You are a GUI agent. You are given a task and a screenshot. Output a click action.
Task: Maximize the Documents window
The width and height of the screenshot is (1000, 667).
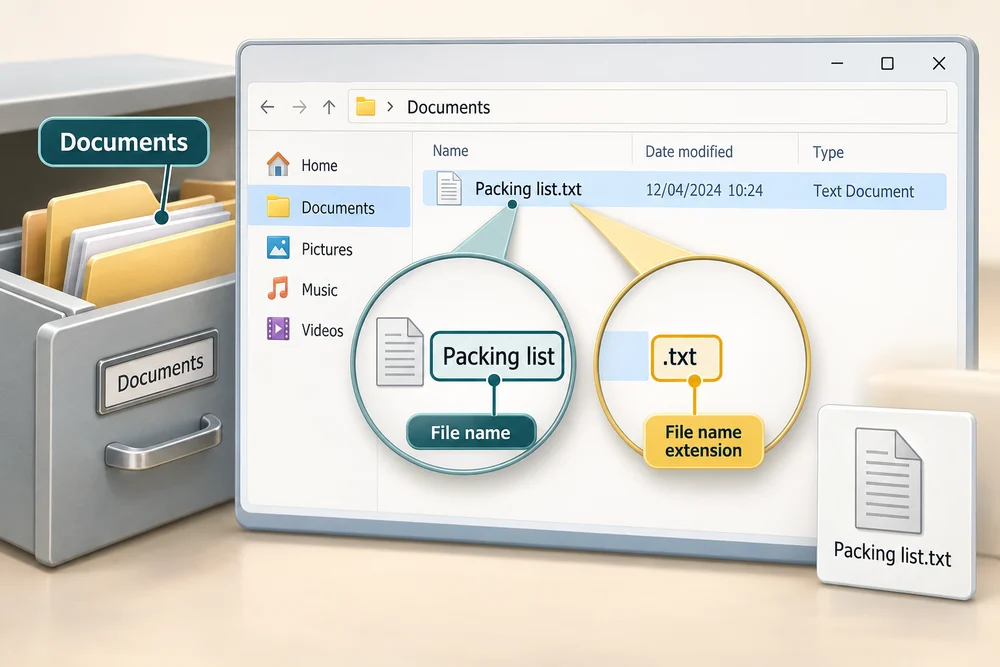[x=887, y=63]
